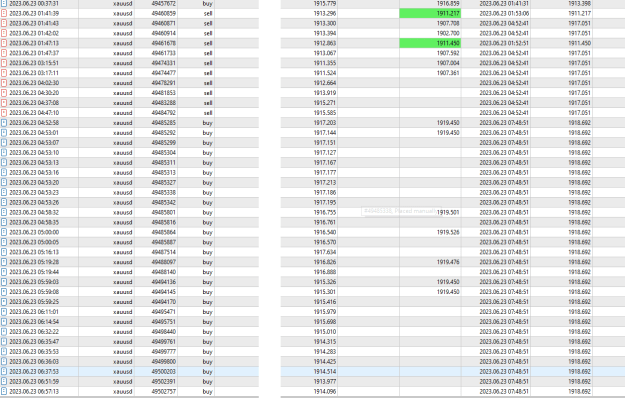Viewport: 625px width, 398px height.
Task: Select take-profit value 1907.361
Action: [x=448, y=73]
